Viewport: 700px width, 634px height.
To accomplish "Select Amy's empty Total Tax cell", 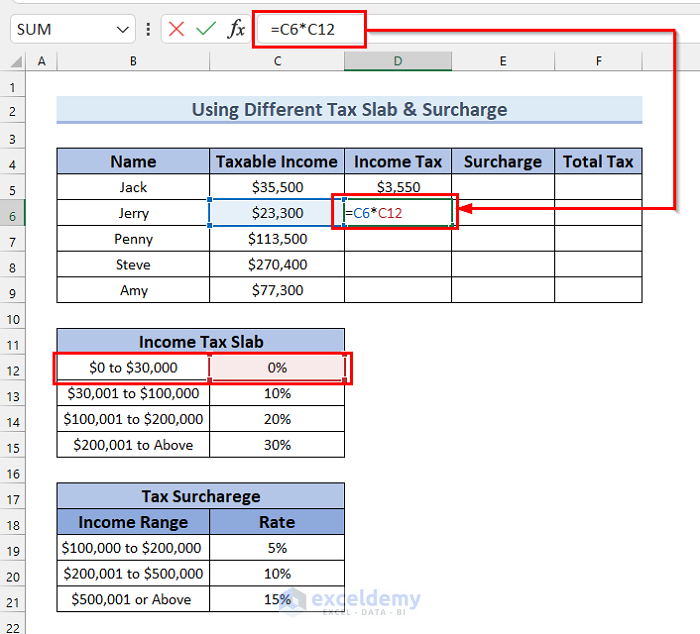I will click(598, 290).
